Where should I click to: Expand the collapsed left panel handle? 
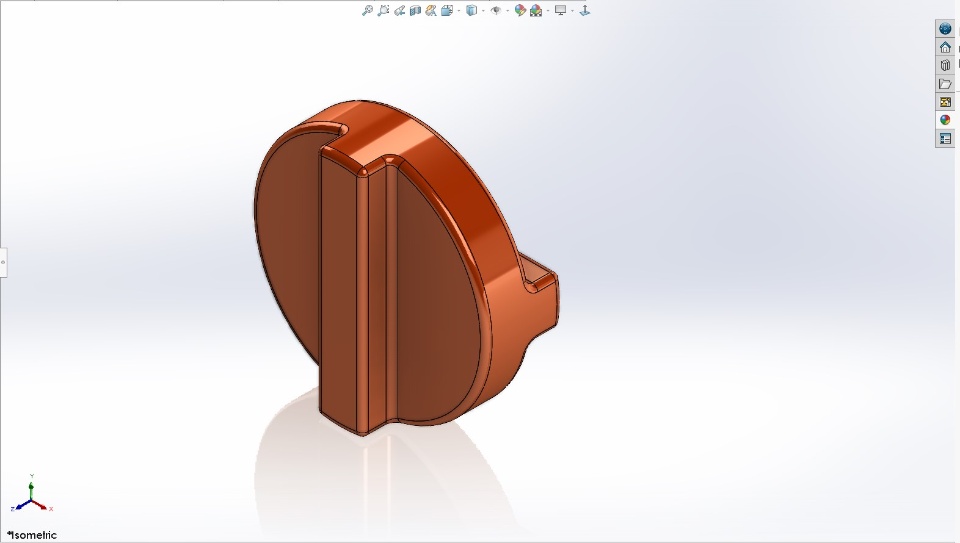[3, 263]
